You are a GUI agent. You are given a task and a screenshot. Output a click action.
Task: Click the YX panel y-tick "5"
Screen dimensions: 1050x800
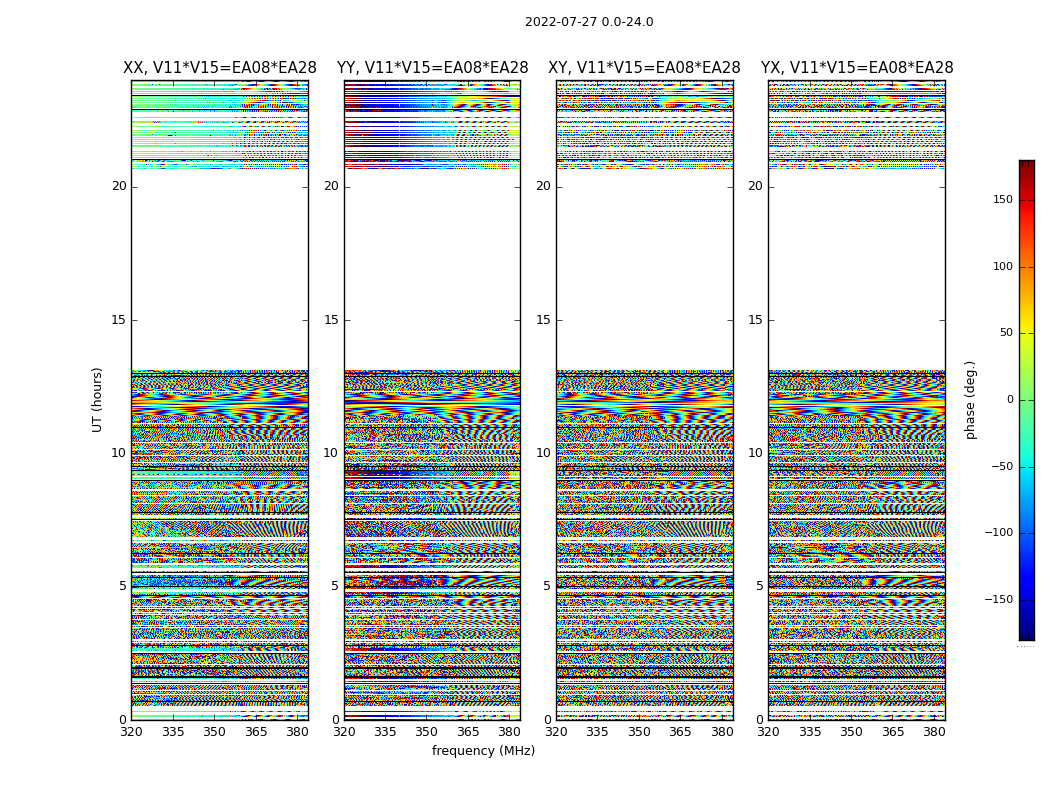759,586
